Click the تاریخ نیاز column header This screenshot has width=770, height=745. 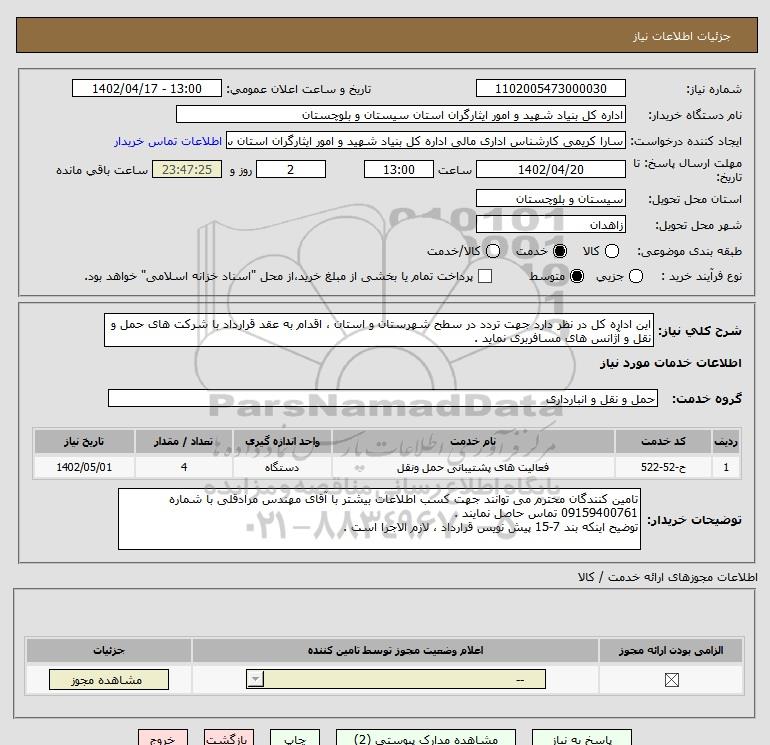84,441
